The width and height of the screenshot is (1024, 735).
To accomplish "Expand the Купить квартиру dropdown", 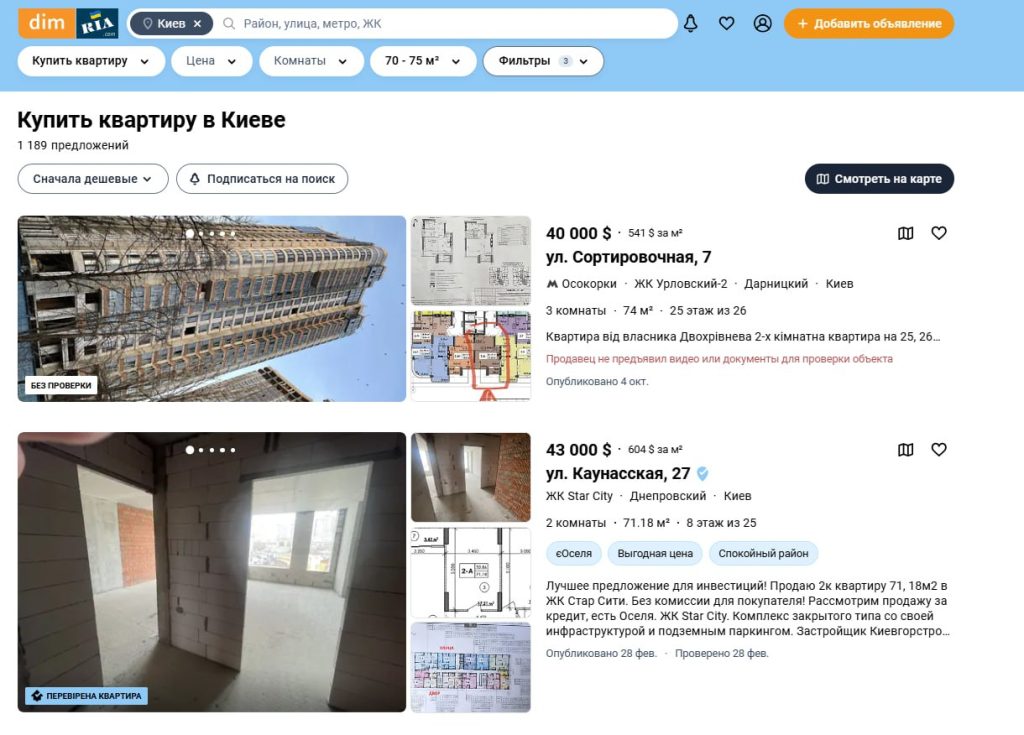I will tap(91, 61).
